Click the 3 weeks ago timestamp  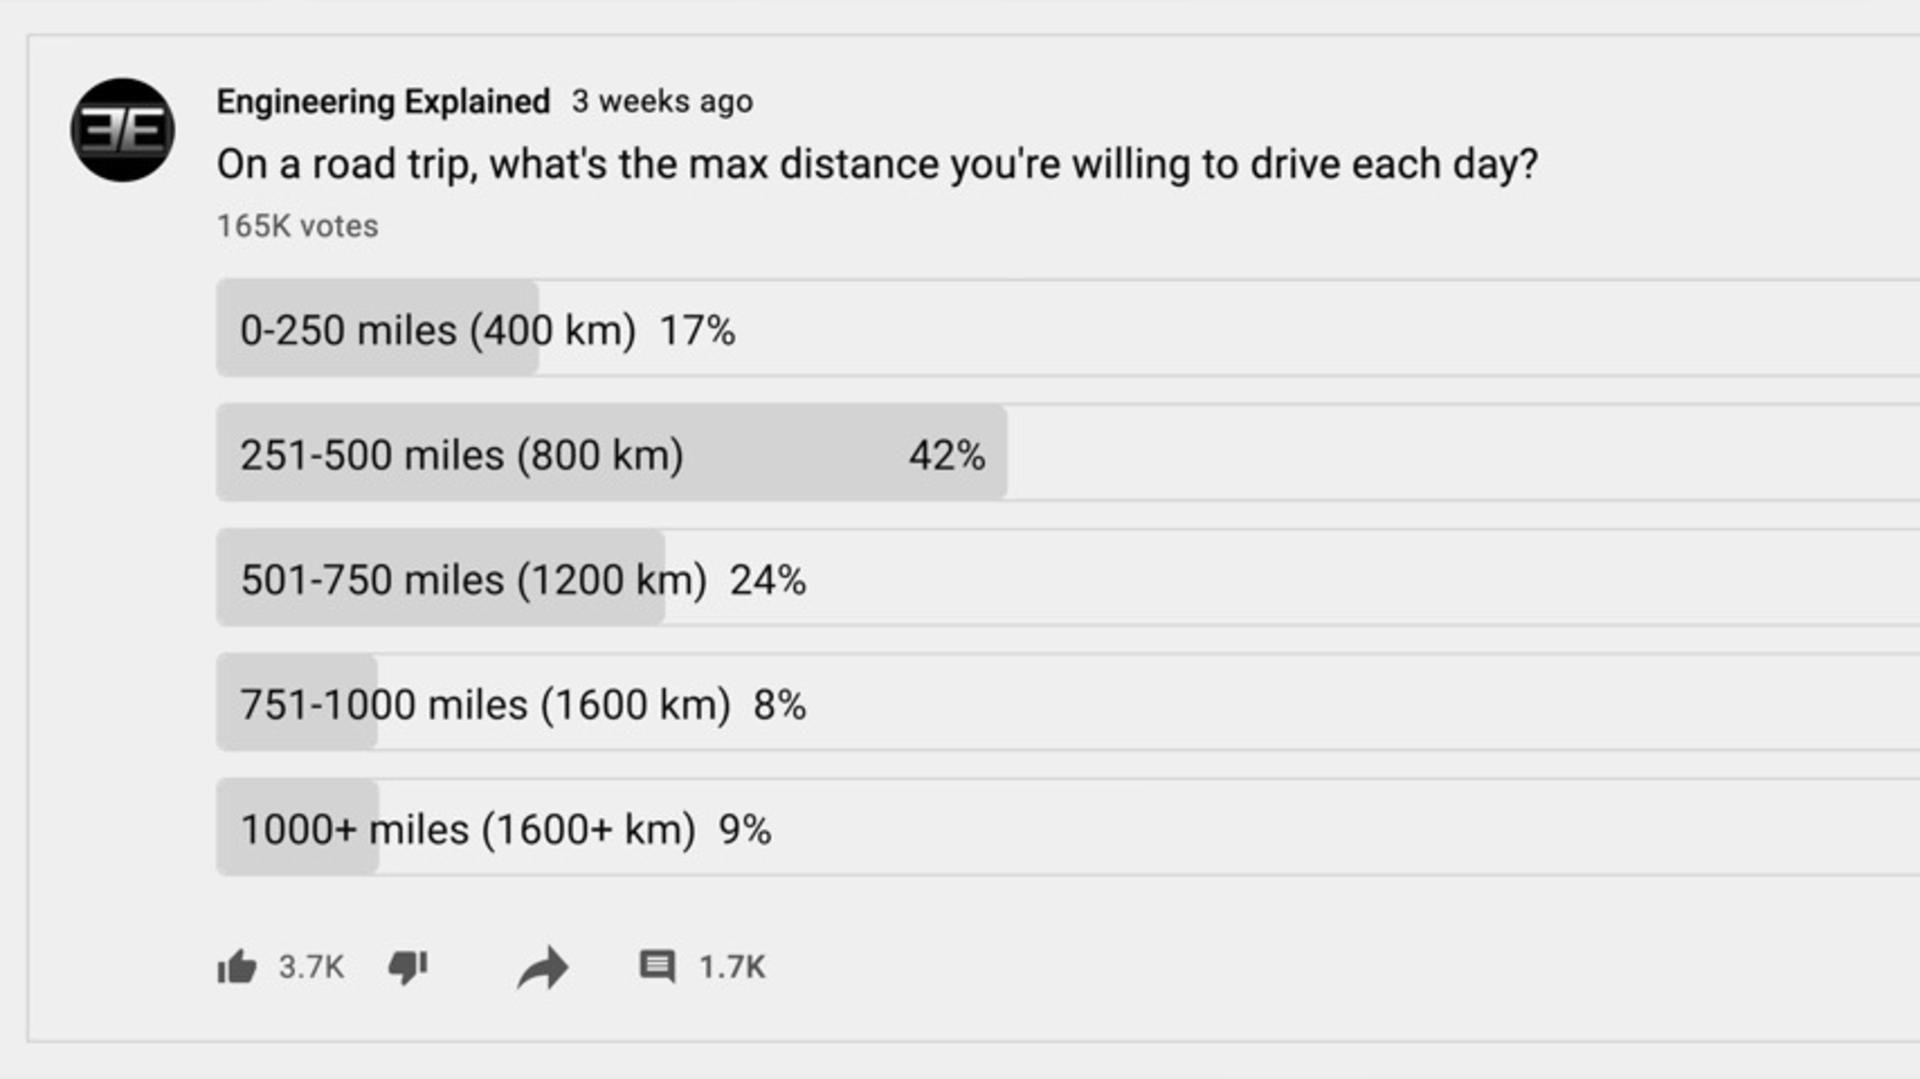[662, 101]
